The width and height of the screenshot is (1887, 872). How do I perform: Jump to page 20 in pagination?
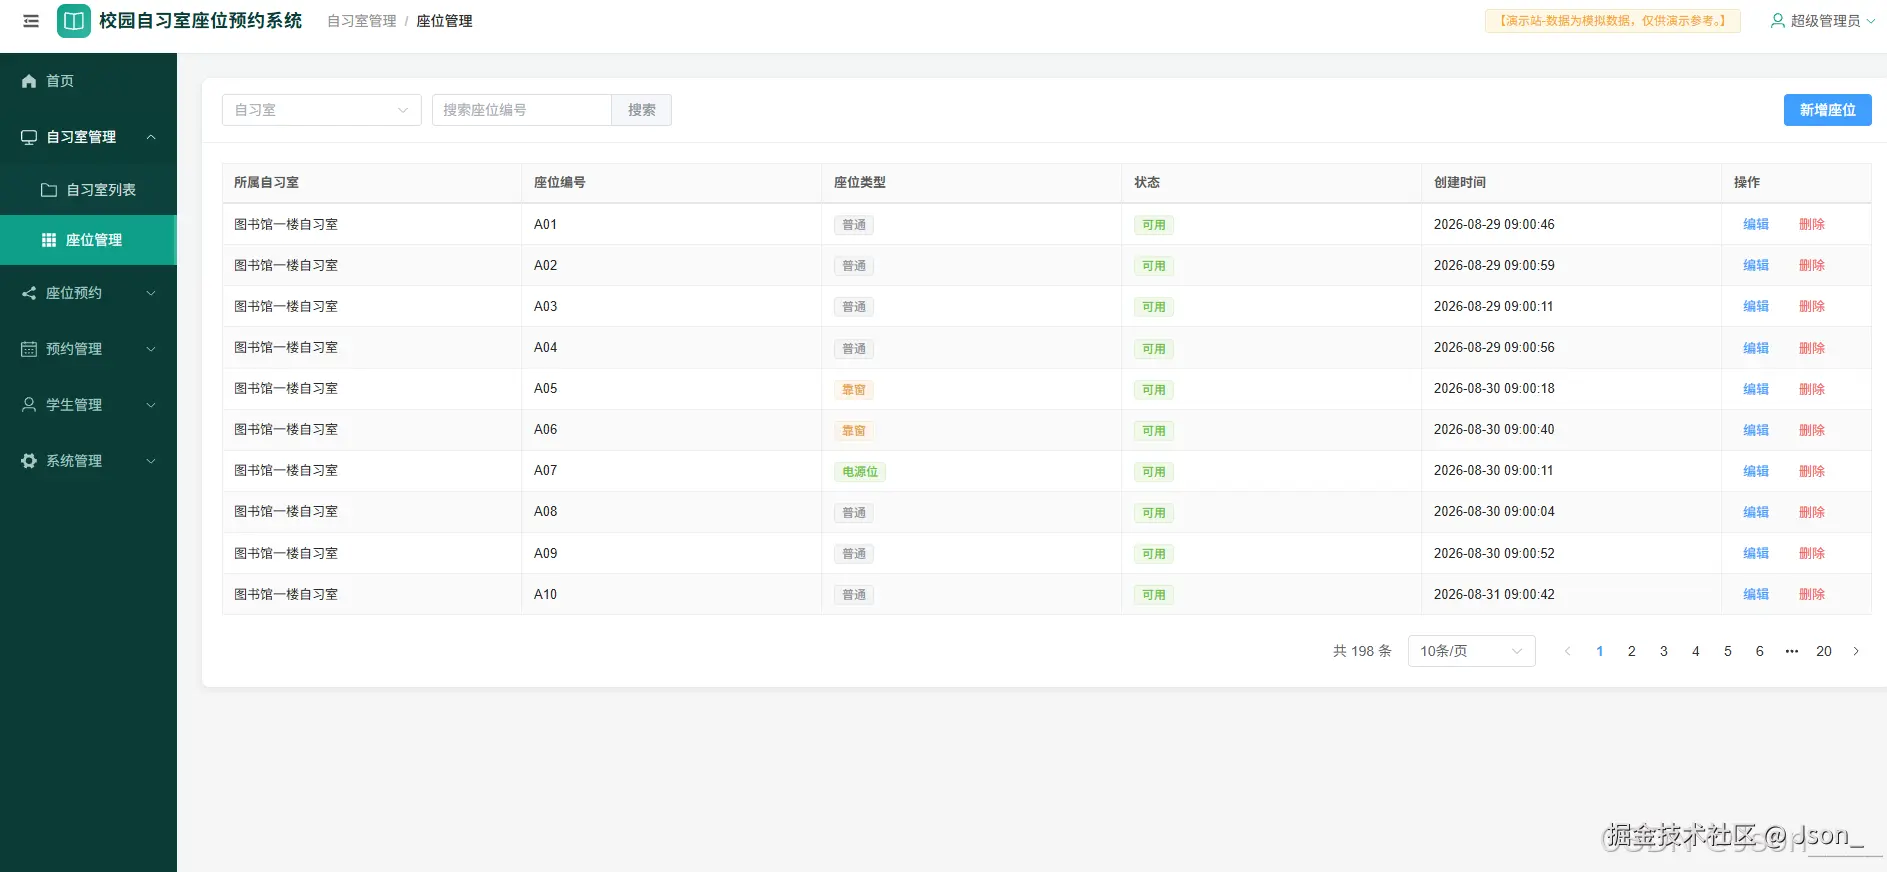point(1824,651)
